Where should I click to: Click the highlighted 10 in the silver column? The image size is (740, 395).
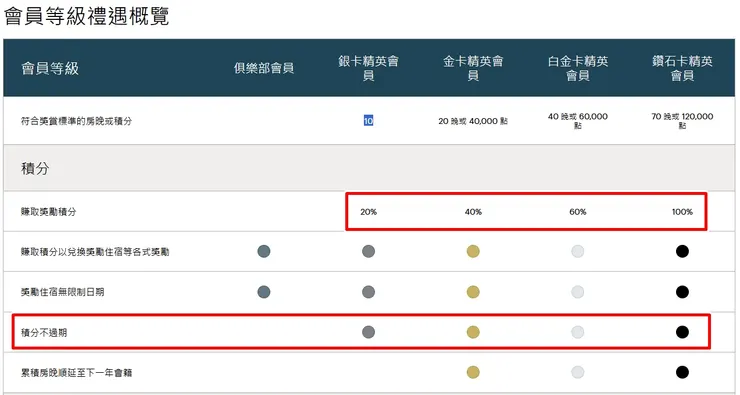[369, 121]
